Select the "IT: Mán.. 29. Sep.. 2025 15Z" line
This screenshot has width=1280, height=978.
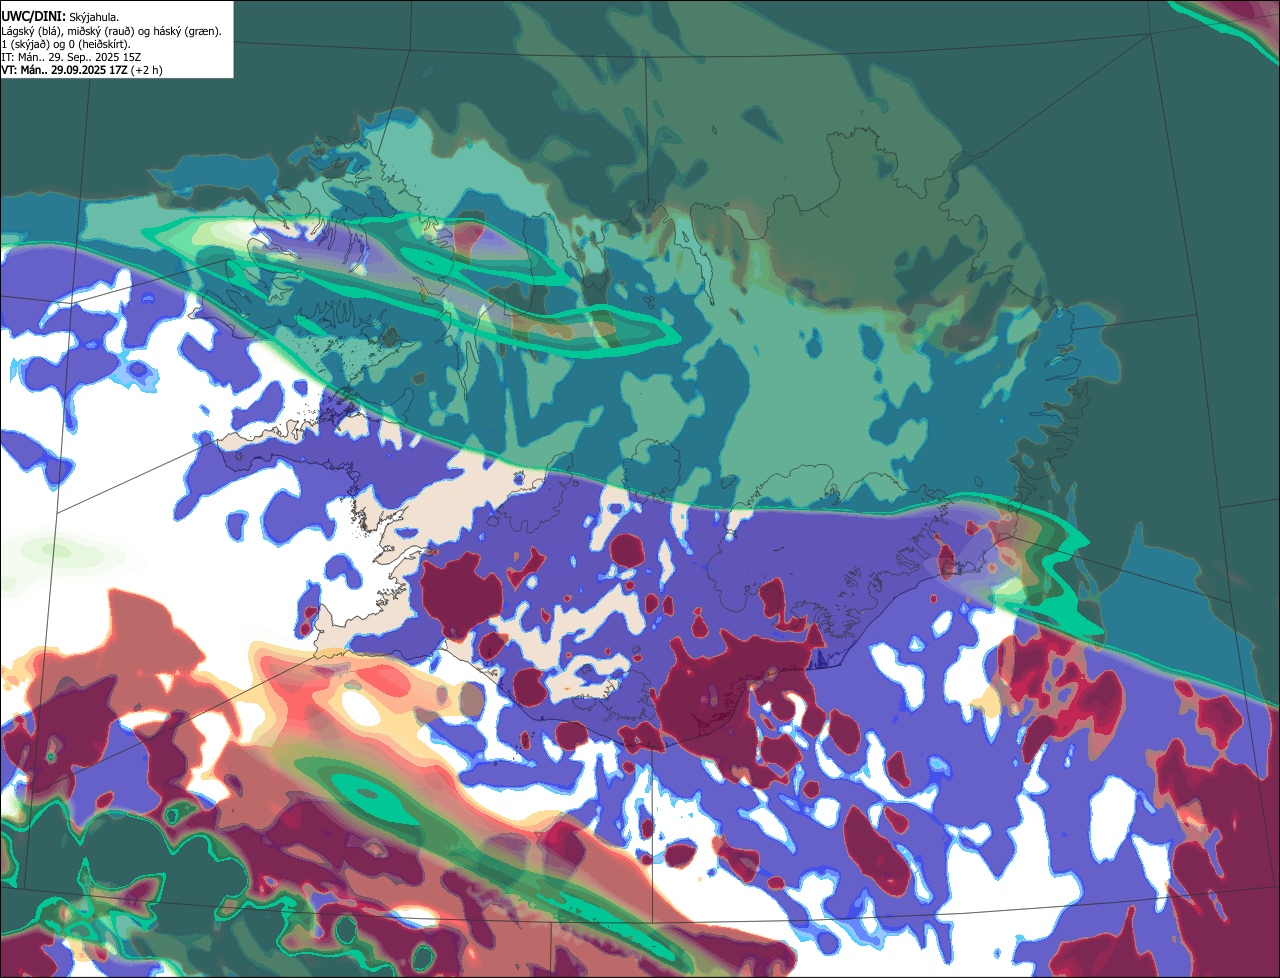pos(71,57)
